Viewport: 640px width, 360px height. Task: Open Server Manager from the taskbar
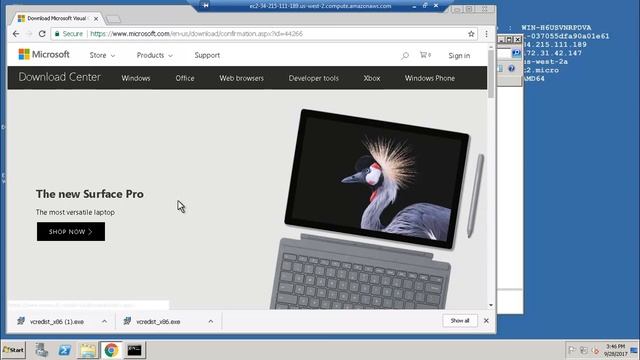(x=41, y=350)
